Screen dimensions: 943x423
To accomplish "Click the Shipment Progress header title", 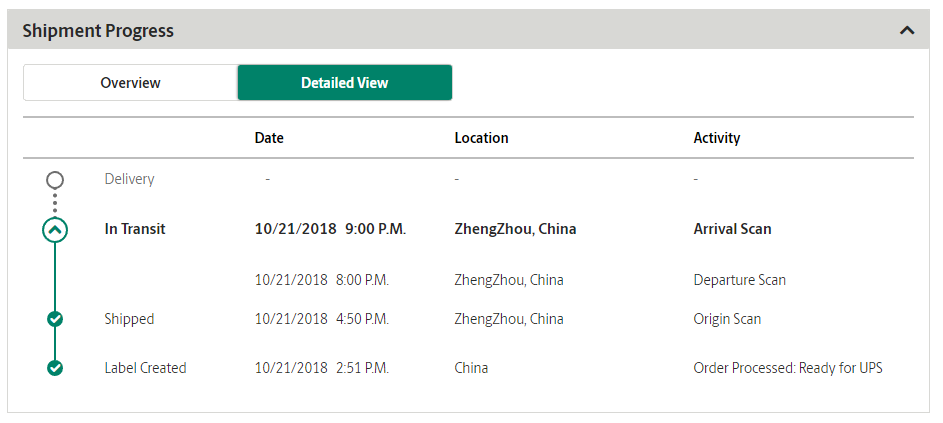I will (x=98, y=31).
